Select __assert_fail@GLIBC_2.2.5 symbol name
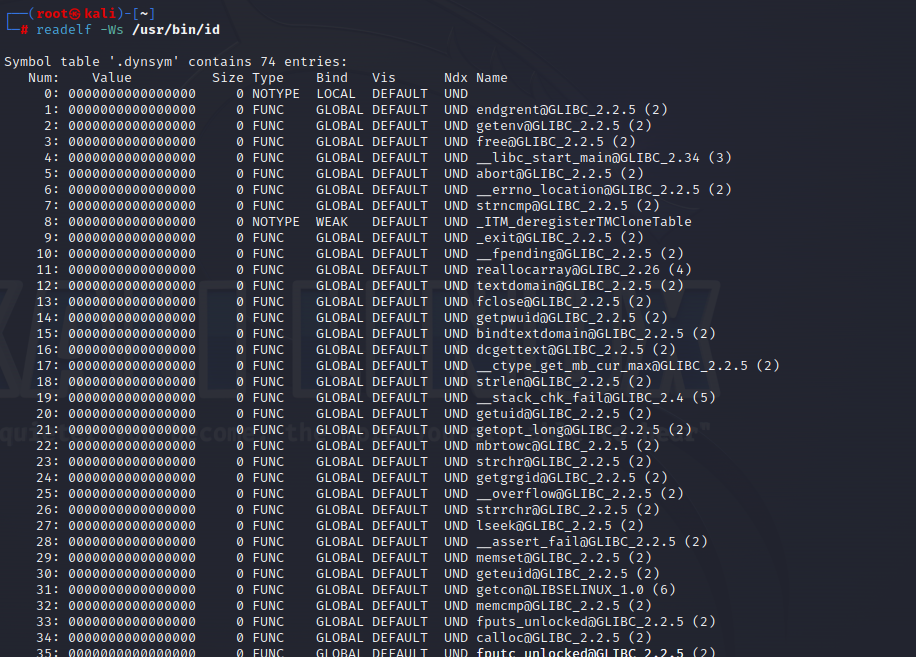The width and height of the screenshot is (916, 657). tap(576, 542)
